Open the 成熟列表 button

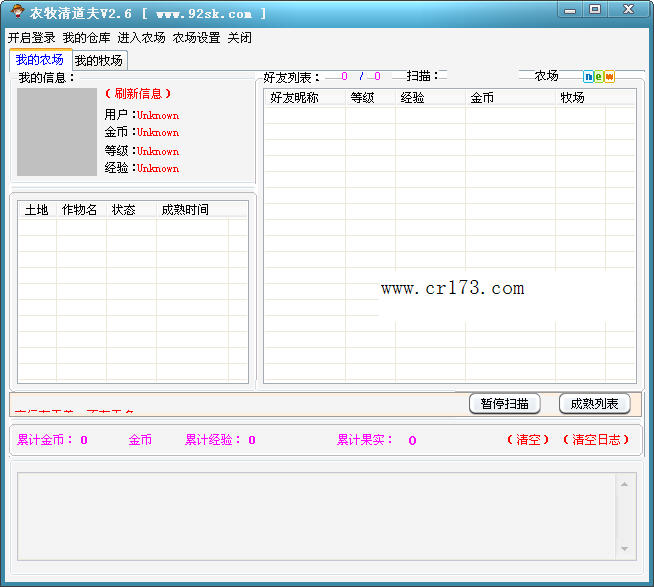pyautogui.click(x=594, y=403)
